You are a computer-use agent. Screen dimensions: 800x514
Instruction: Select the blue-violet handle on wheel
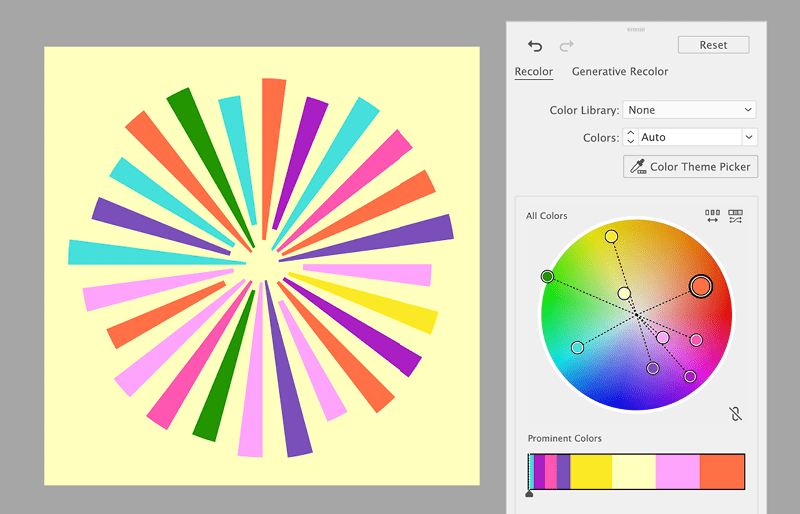pyautogui.click(x=653, y=368)
